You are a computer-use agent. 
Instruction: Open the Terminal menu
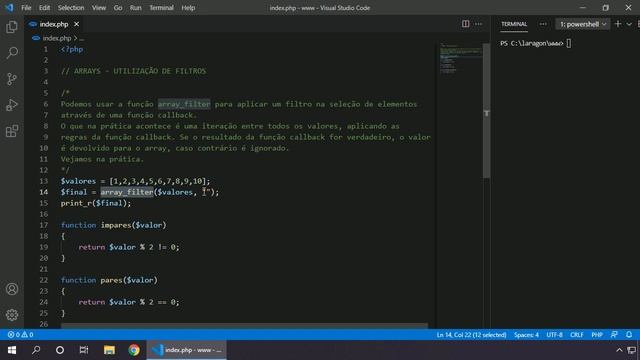point(161,8)
